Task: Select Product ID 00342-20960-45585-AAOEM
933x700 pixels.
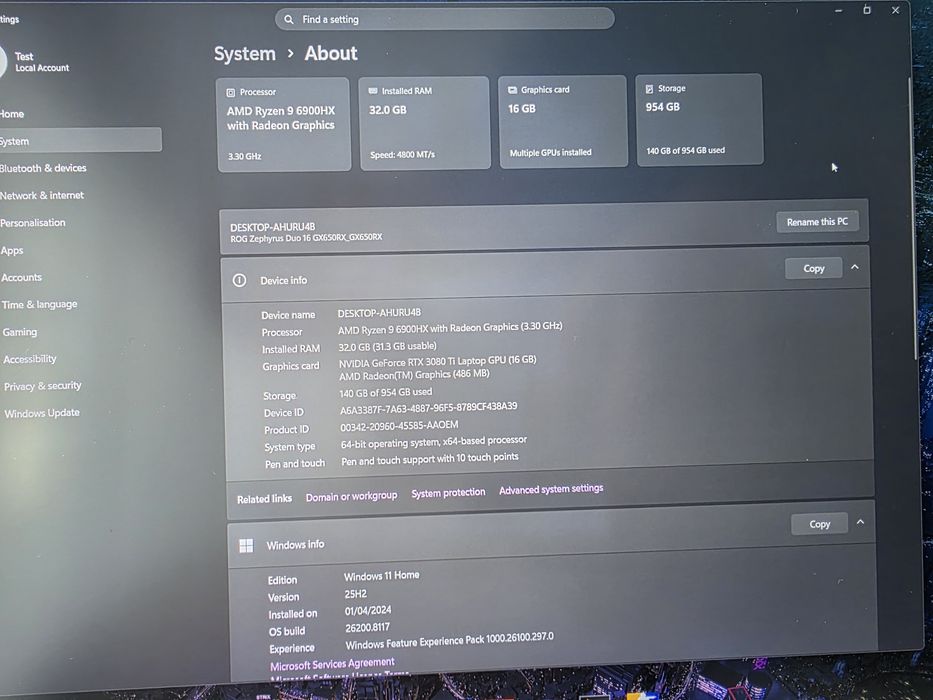Action: click(x=399, y=426)
